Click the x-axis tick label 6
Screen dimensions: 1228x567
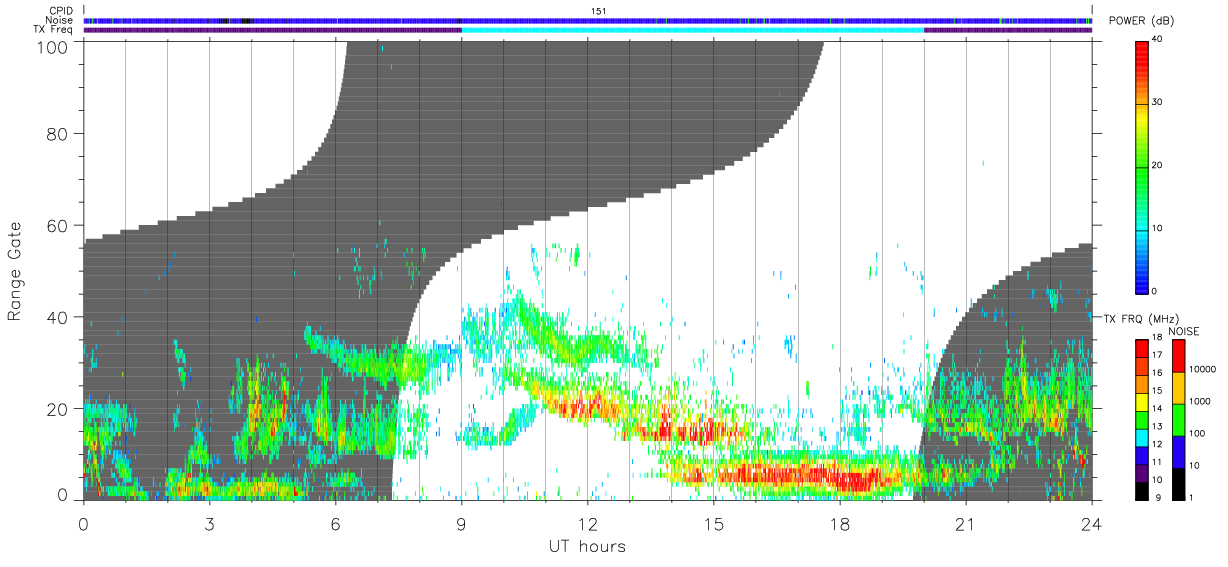(x=335, y=523)
